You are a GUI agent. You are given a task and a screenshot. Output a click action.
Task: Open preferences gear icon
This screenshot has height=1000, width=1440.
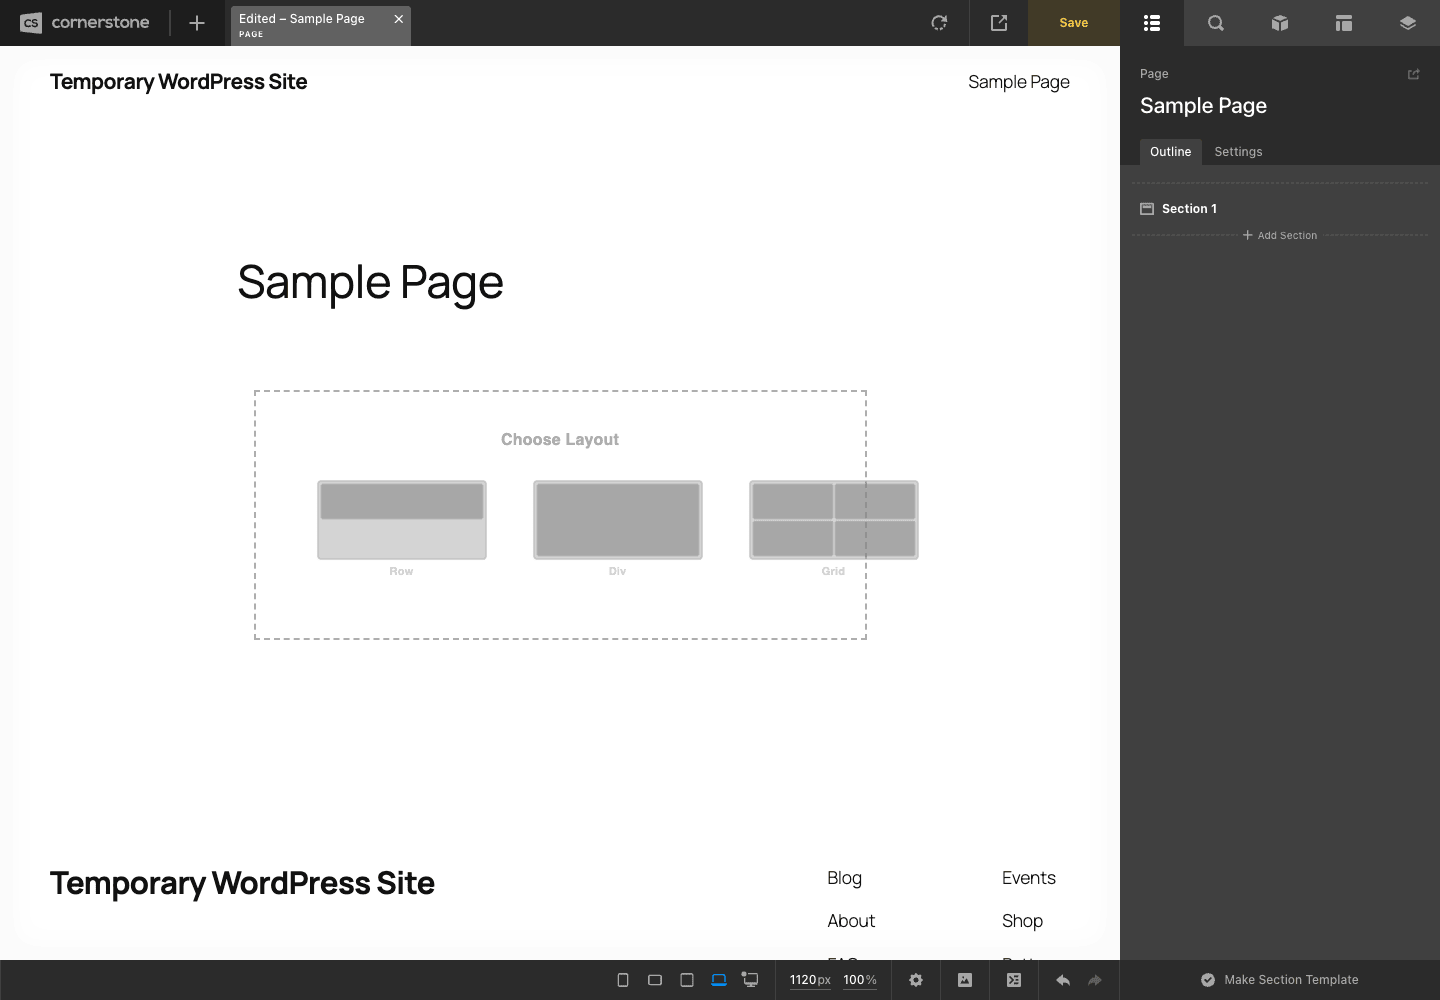coord(916,980)
